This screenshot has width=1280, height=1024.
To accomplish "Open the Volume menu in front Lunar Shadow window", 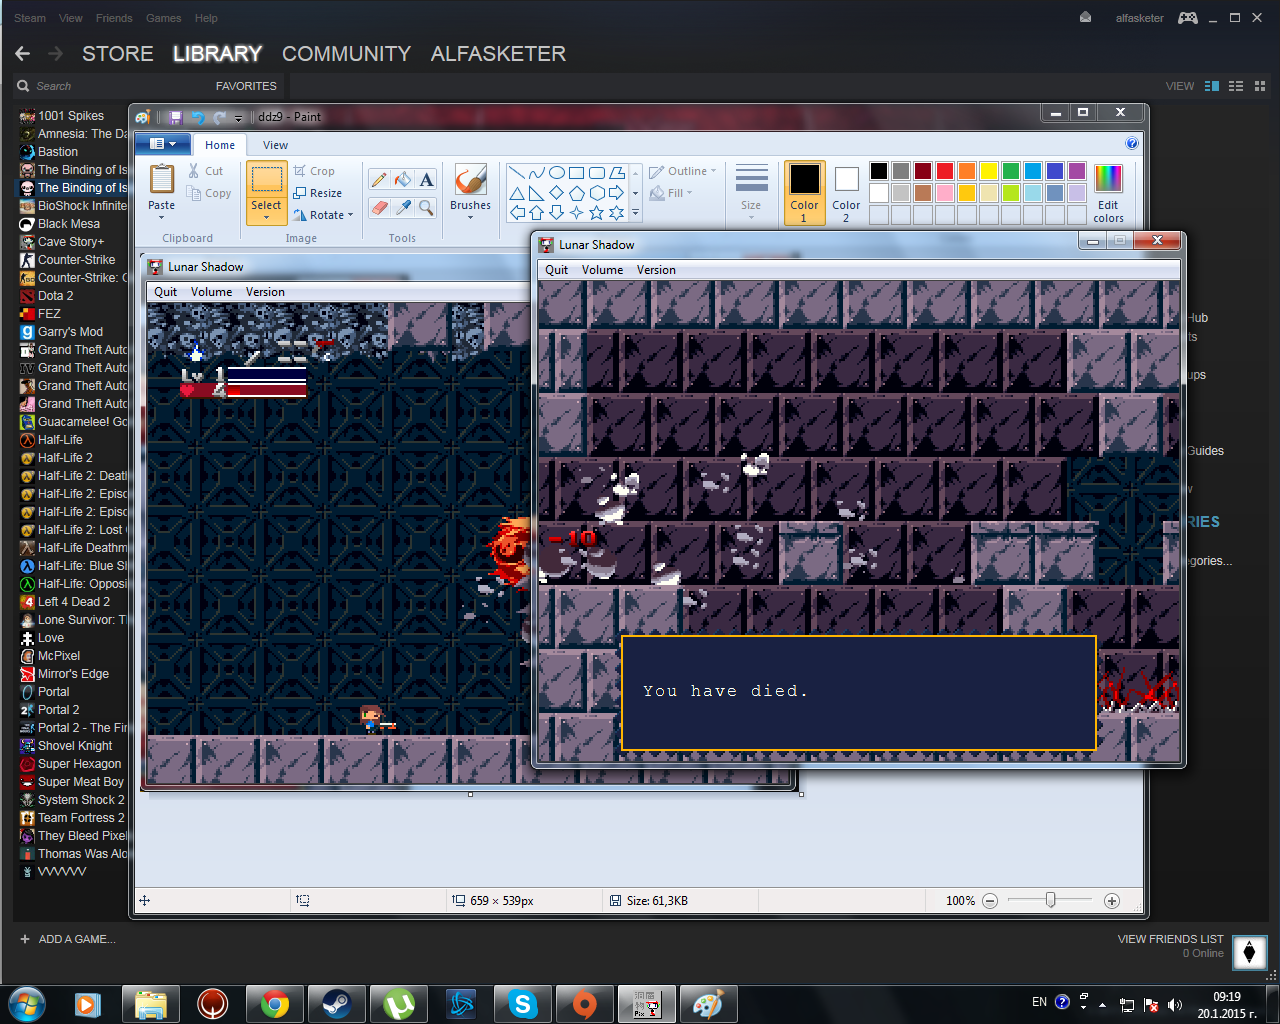I will [602, 270].
